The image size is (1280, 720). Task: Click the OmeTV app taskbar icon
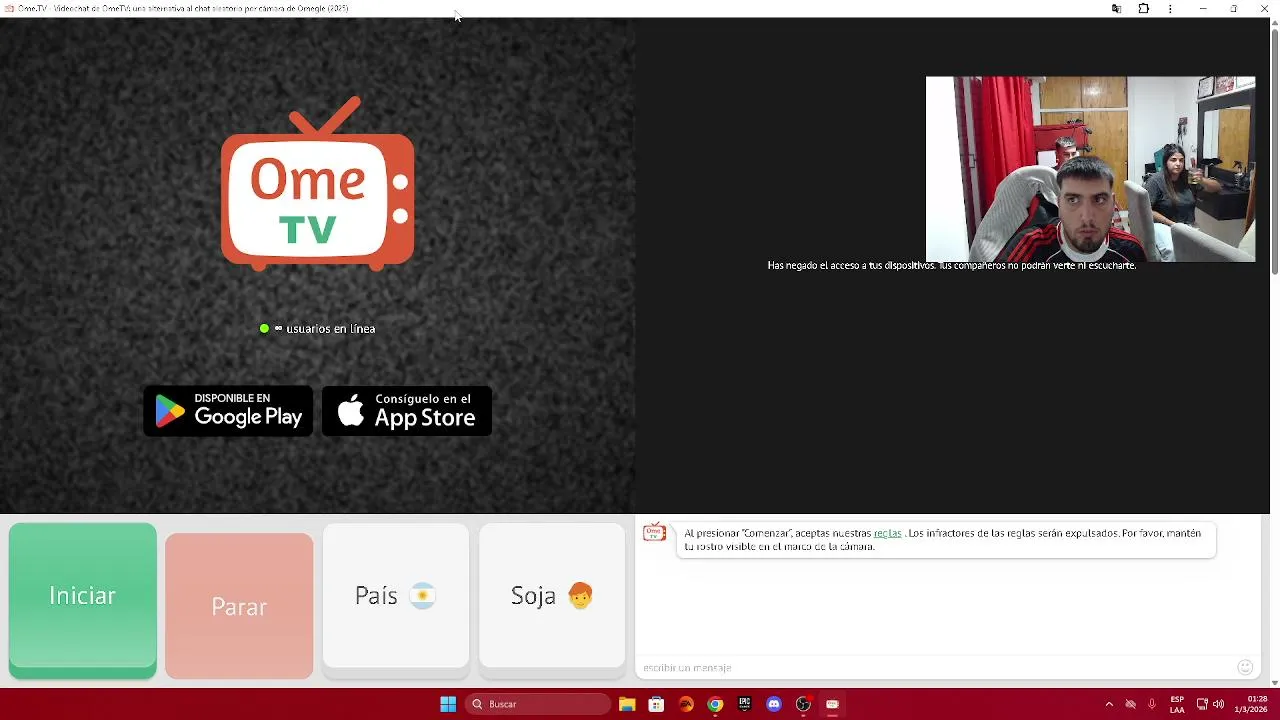point(832,704)
